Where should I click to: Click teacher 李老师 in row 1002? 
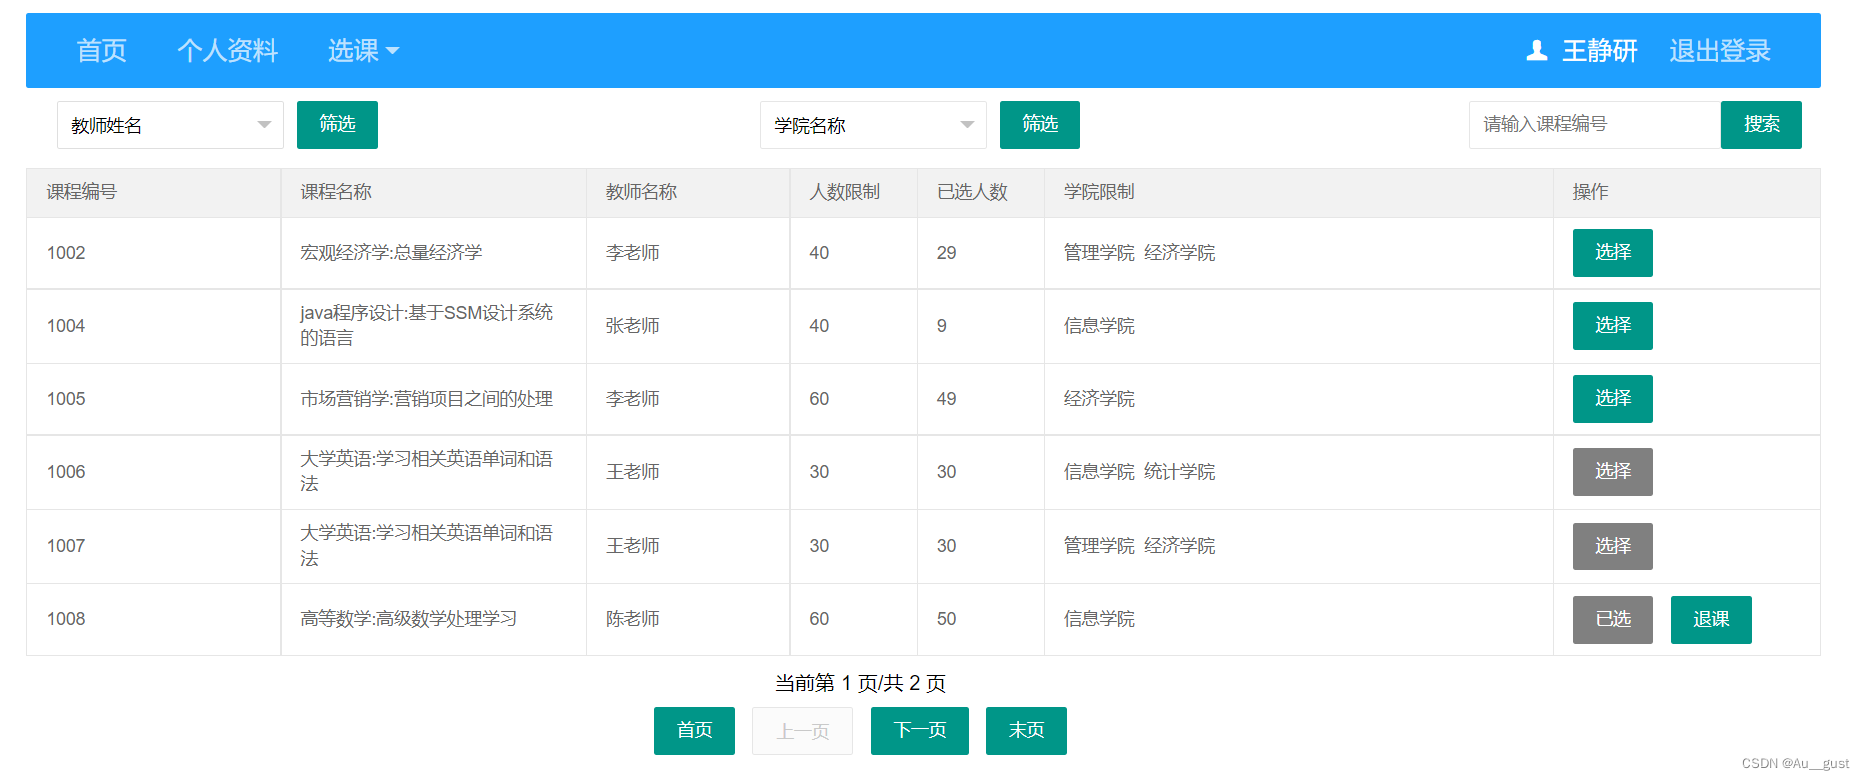pyautogui.click(x=632, y=253)
